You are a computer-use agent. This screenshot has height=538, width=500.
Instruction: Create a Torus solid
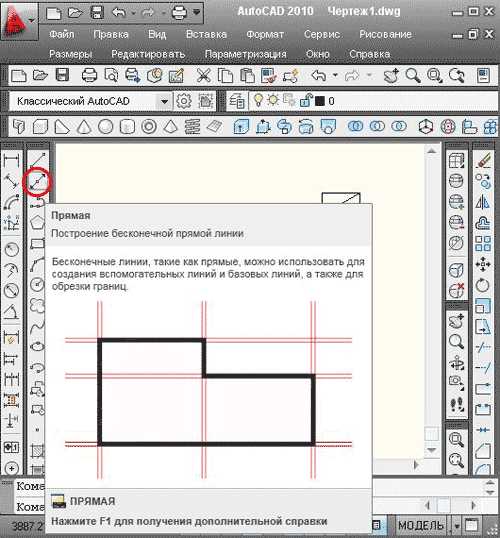149,127
